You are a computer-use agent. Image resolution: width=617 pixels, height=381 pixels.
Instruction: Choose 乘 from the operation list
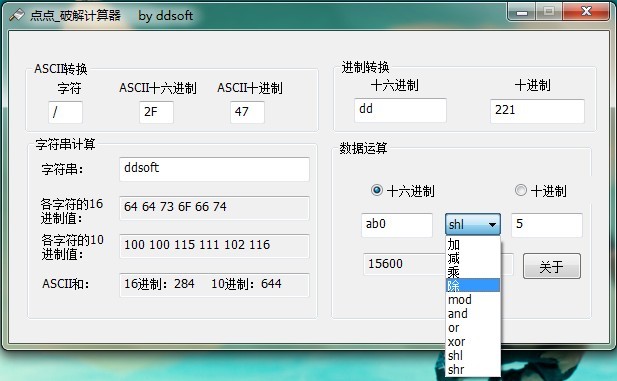tap(473, 272)
